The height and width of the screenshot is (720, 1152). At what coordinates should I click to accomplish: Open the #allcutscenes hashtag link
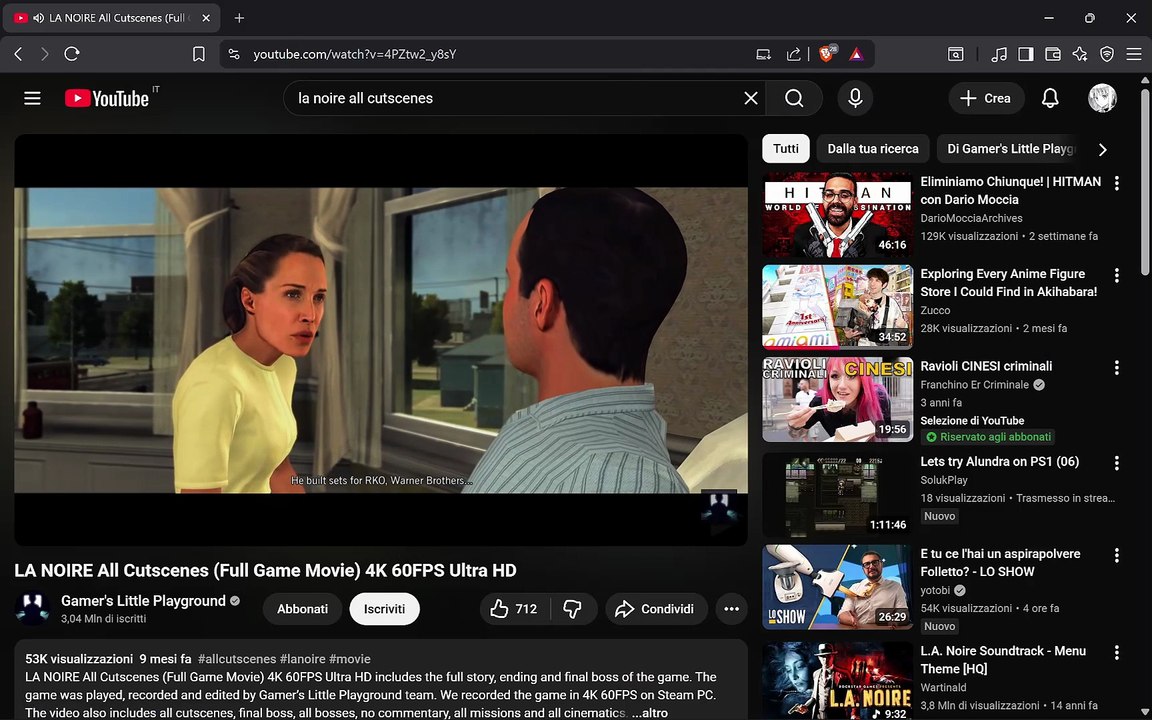click(x=237, y=659)
